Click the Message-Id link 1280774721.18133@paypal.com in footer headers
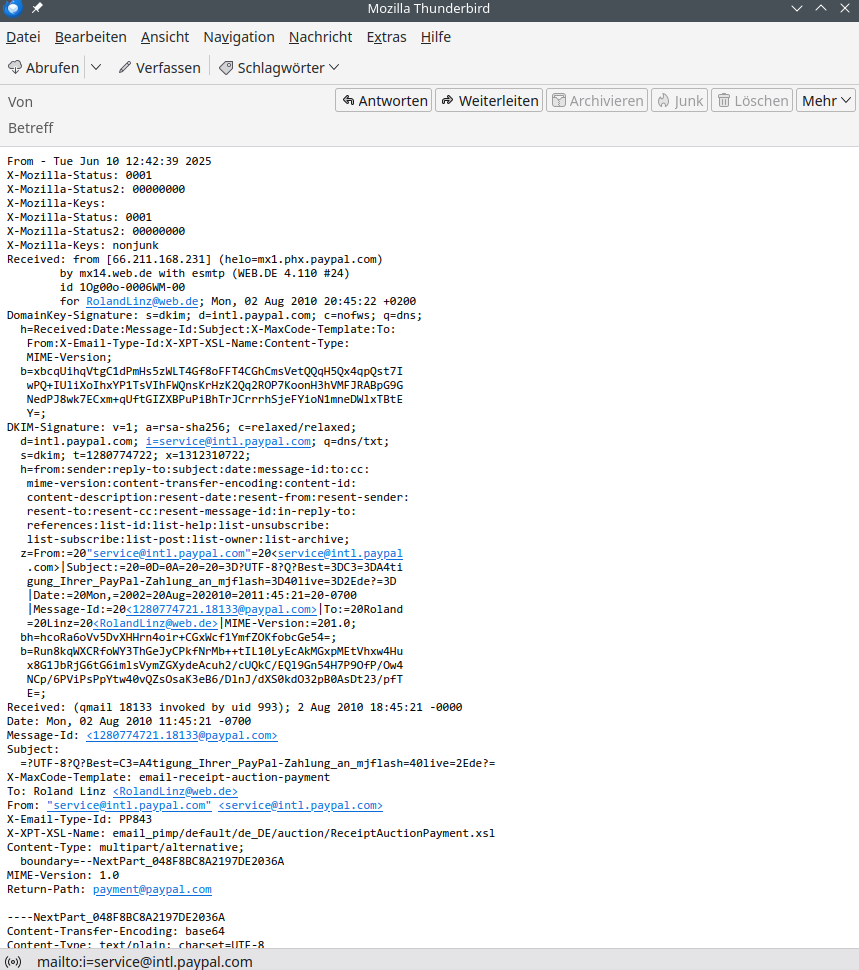The image size is (859, 970). (182, 735)
